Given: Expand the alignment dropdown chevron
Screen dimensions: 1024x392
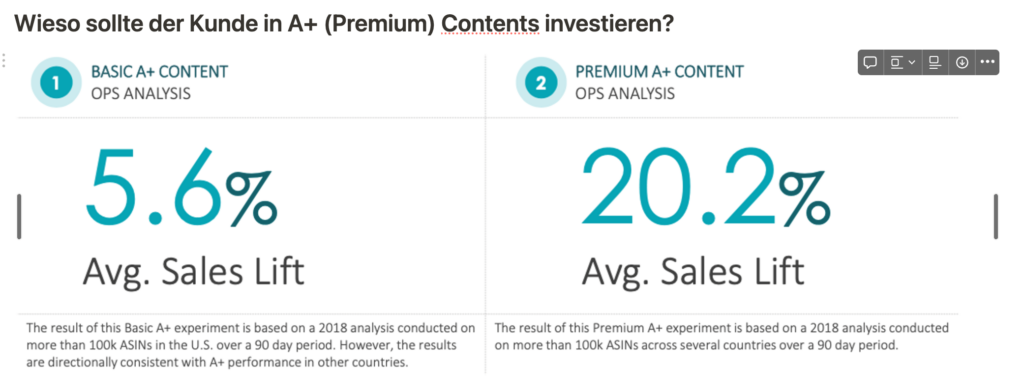Looking at the screenshot, I should (x=912, y=63).
